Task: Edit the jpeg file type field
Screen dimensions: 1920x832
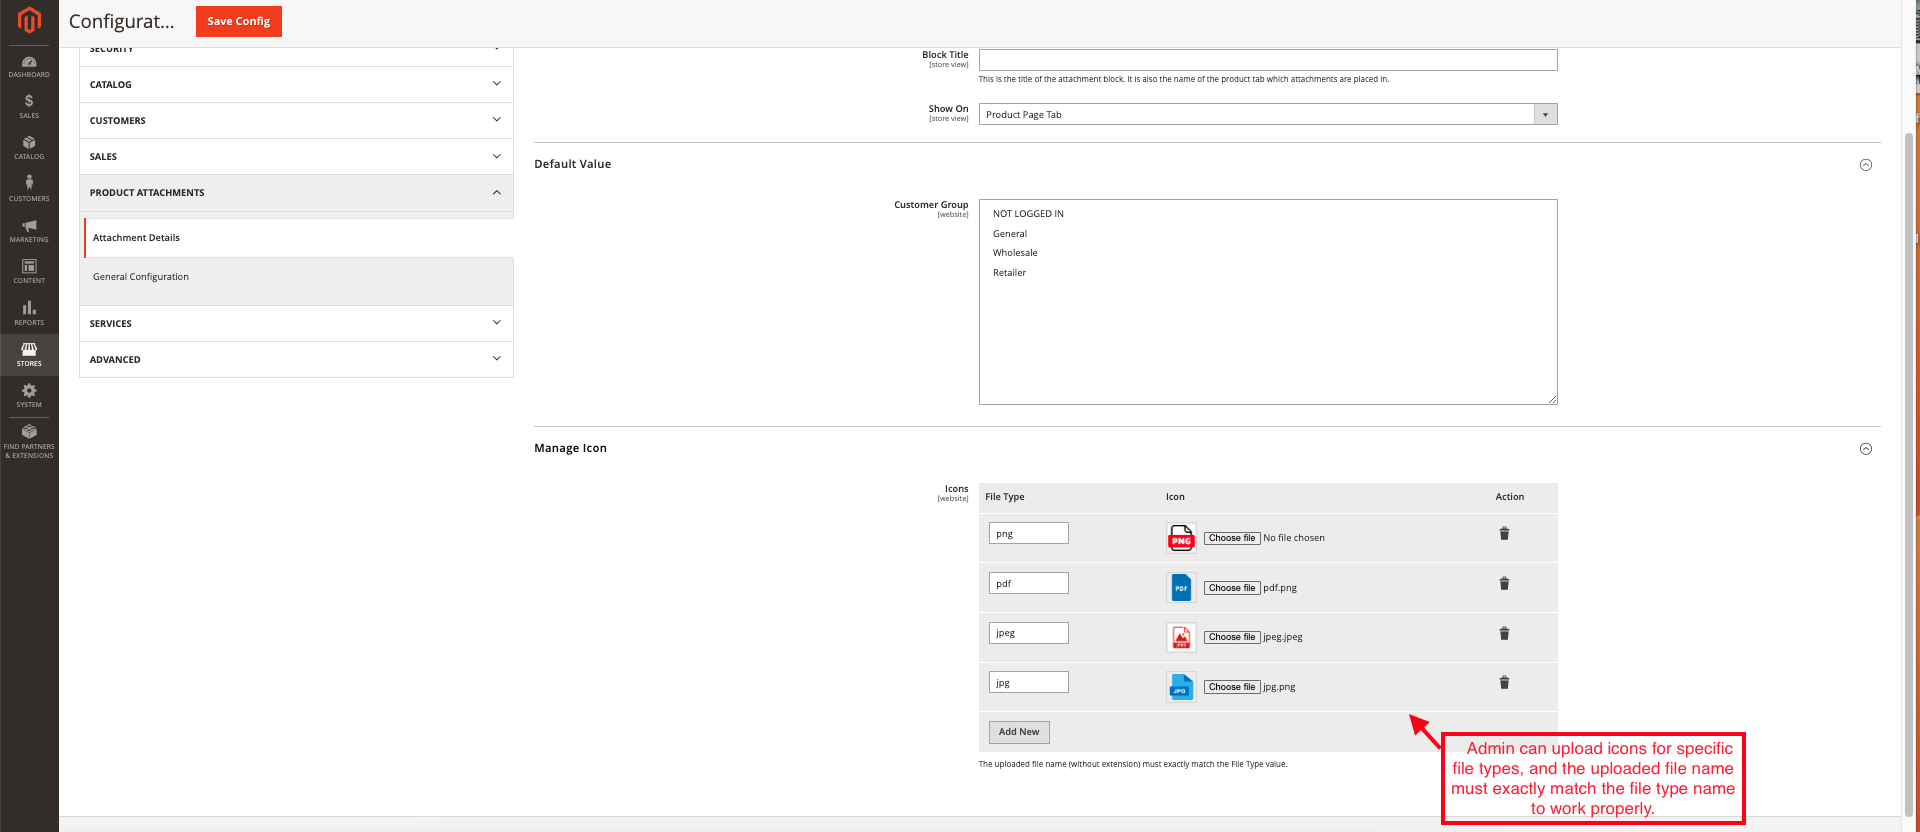Action: pos(1028,633)
